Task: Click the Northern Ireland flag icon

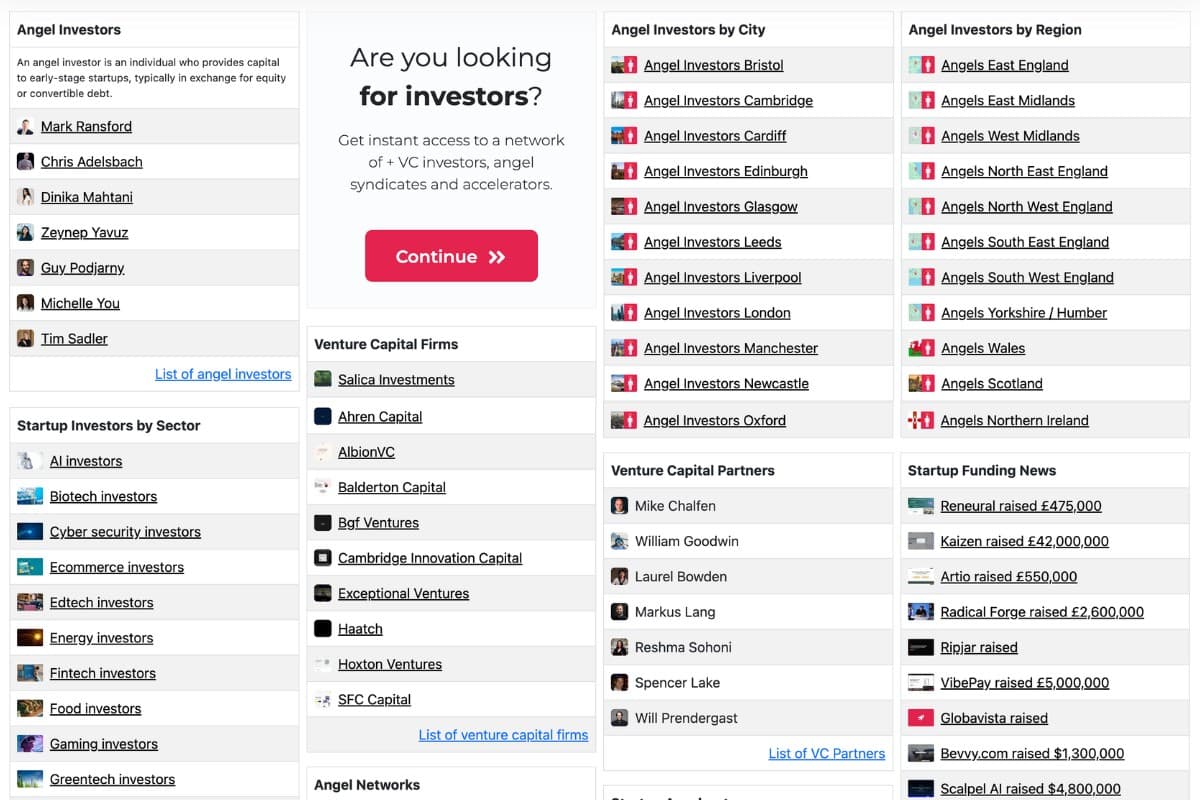Action: point(920,421)
